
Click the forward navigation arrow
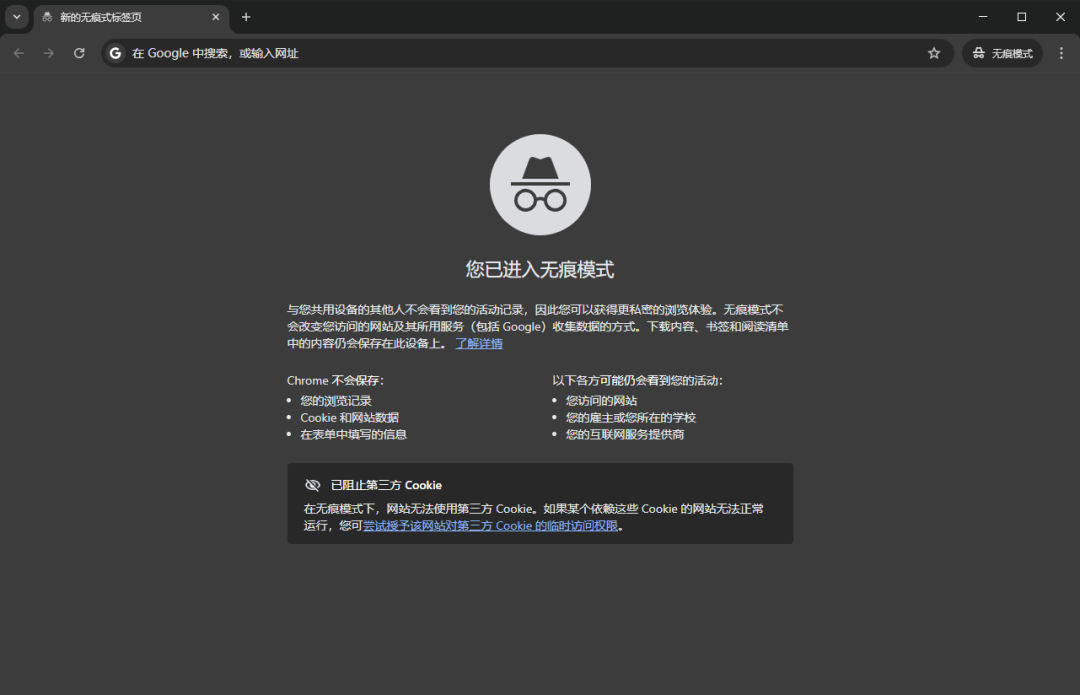coord(48,53)
